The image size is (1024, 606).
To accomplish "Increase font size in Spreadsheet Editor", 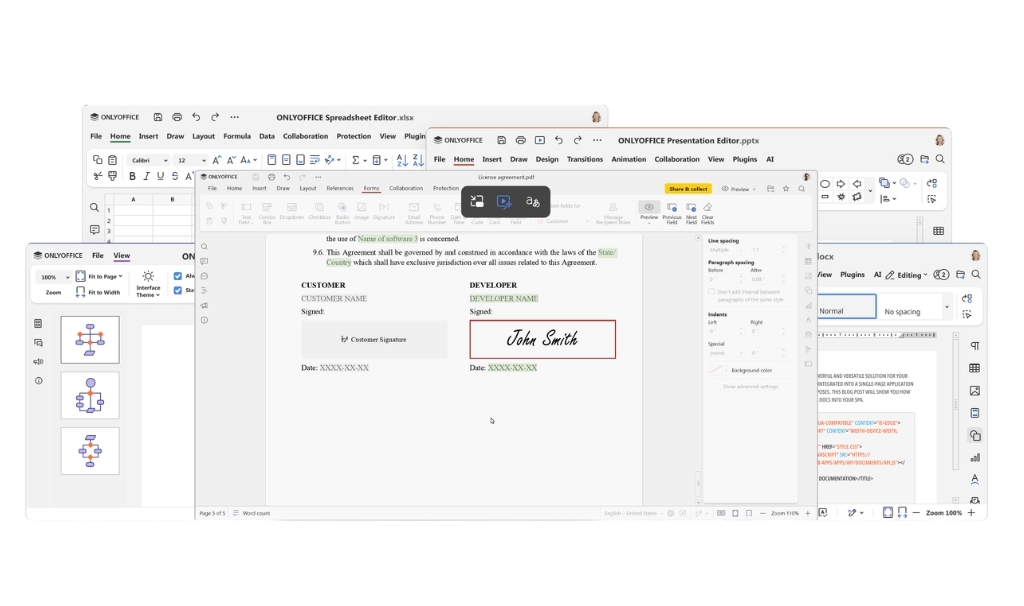I will pos(217,160).
